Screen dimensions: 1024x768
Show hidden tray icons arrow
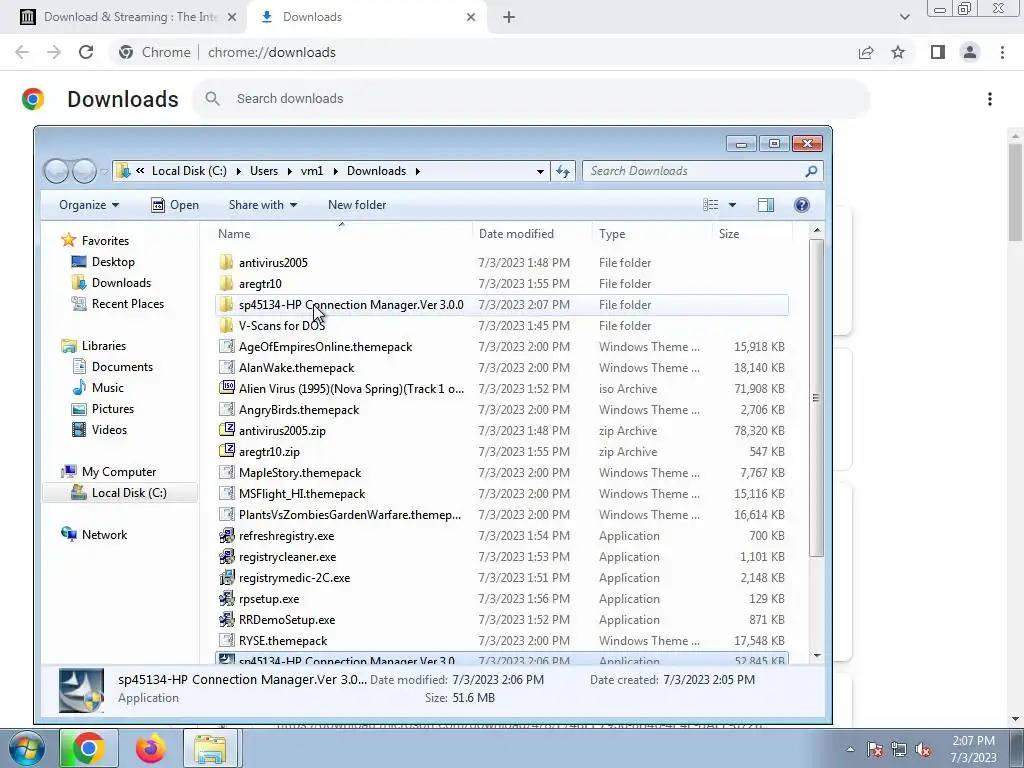tap(850, 750)
